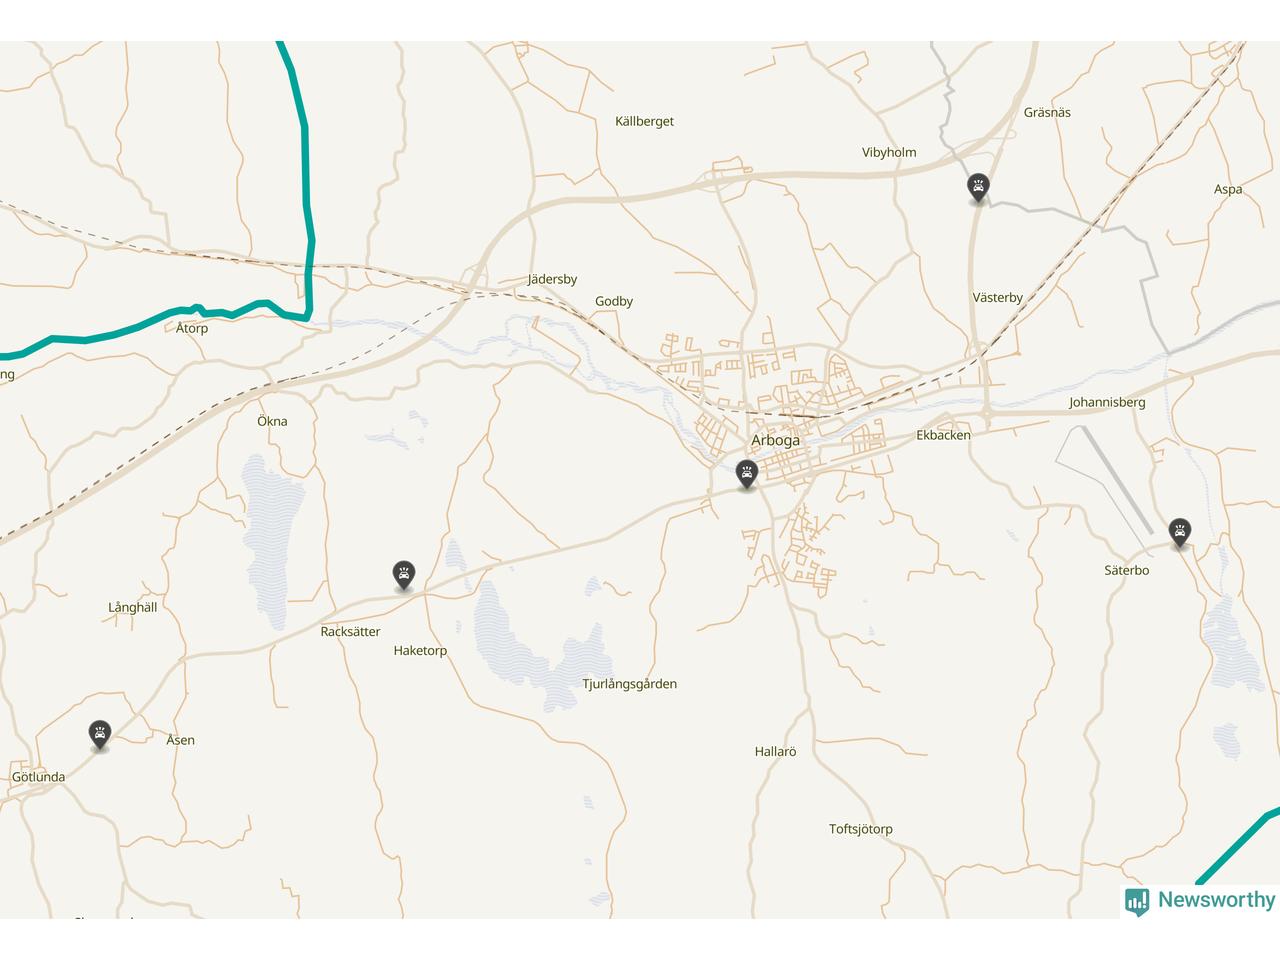The height and width of the screenshot is (960, 1280).
Task: Select the Johannisberg label on map
Action: point(1107,403)
